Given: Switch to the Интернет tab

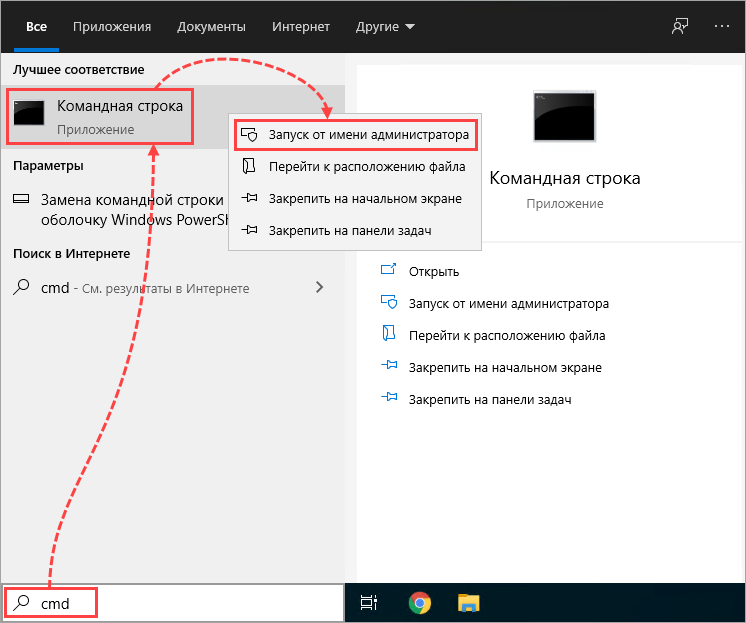Looking at the screenshot, I should (x=299, y=27).
